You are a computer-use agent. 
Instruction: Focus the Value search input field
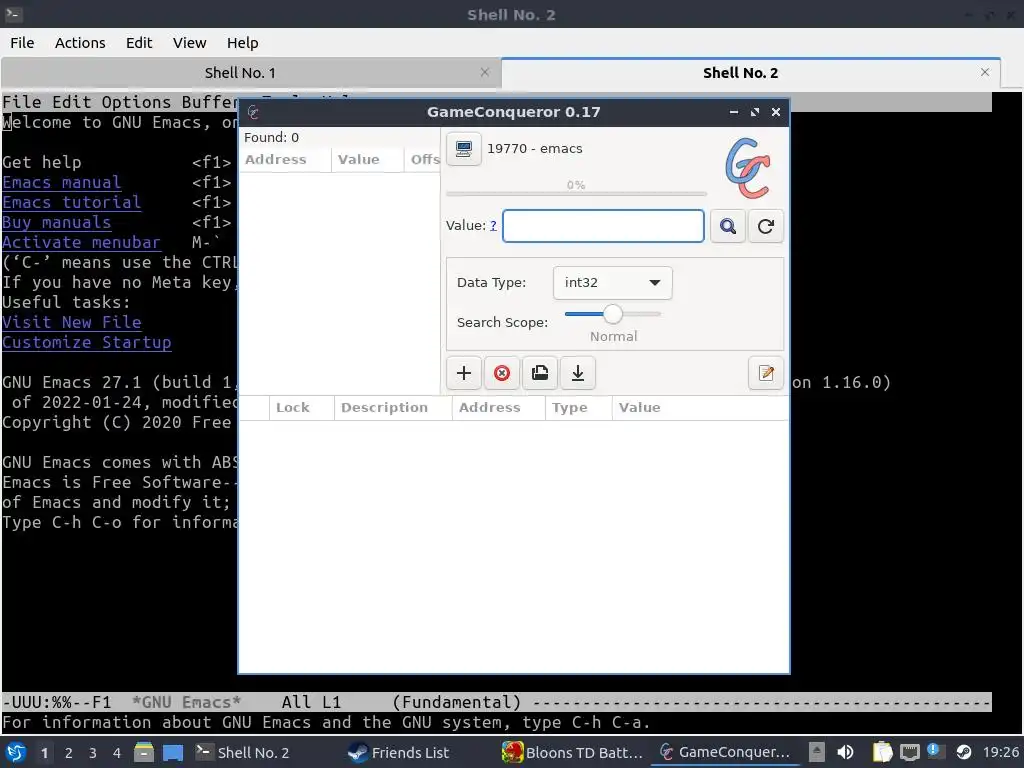(603, 226)
